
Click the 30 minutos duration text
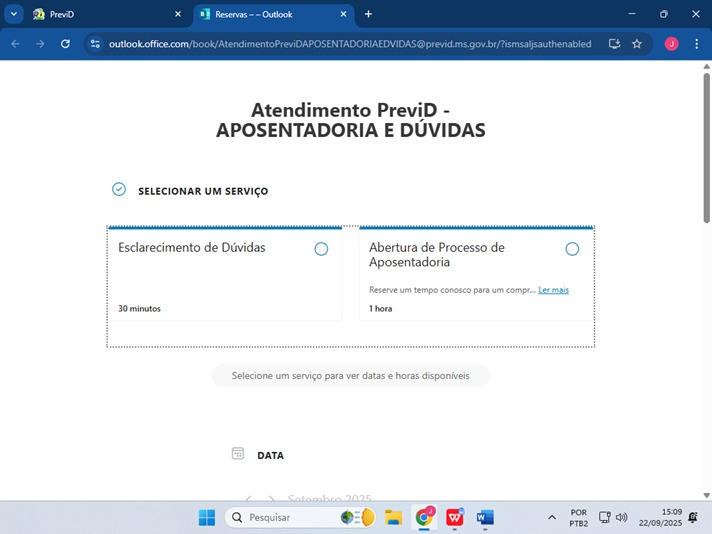pyautogui.click(x=139, y=309)
